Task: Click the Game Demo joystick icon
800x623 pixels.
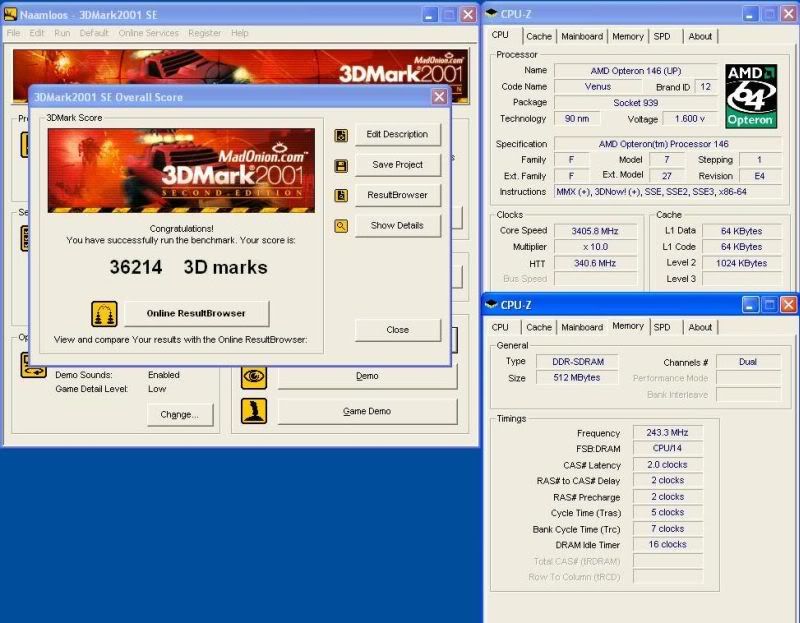Action: tap(254, 411)
